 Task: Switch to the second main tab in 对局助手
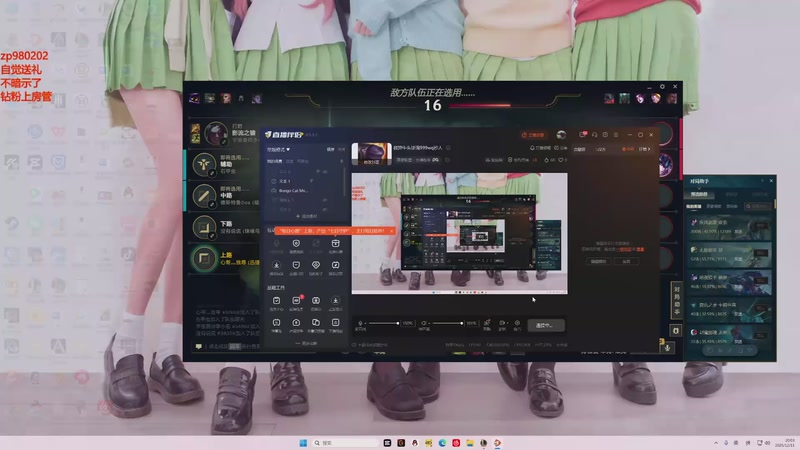732,194
